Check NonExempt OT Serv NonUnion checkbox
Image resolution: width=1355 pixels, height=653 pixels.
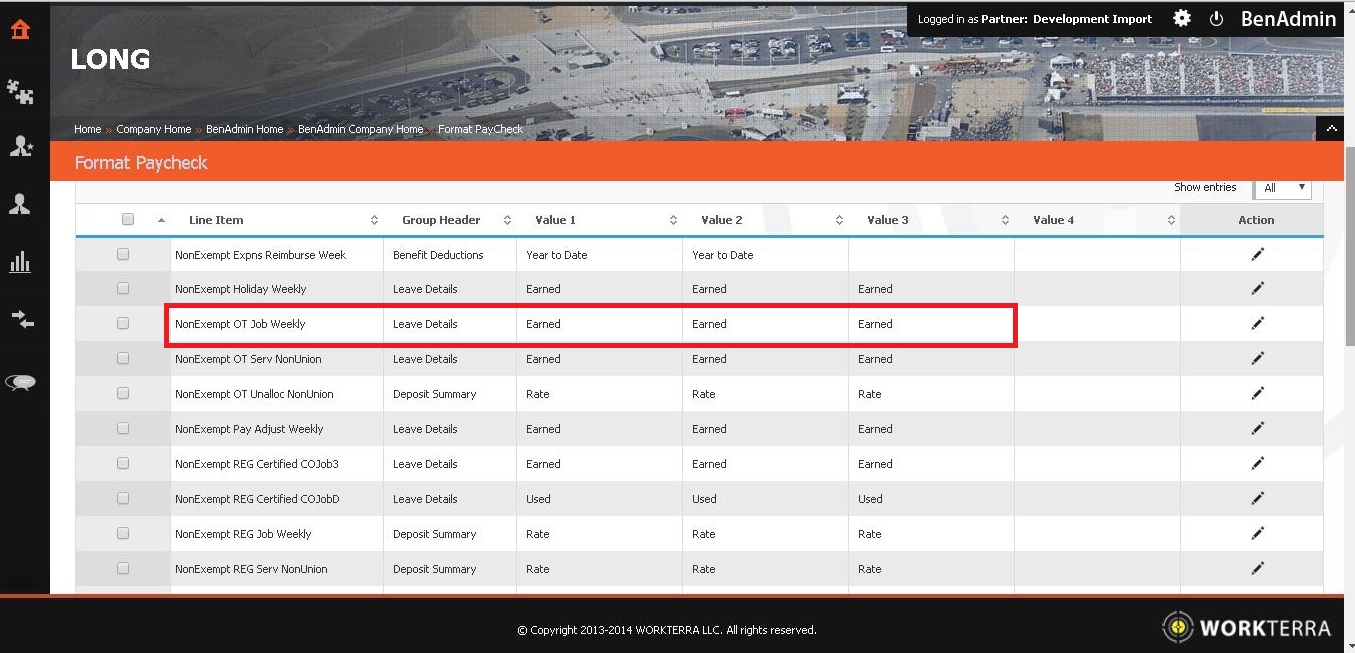(123, 358)
